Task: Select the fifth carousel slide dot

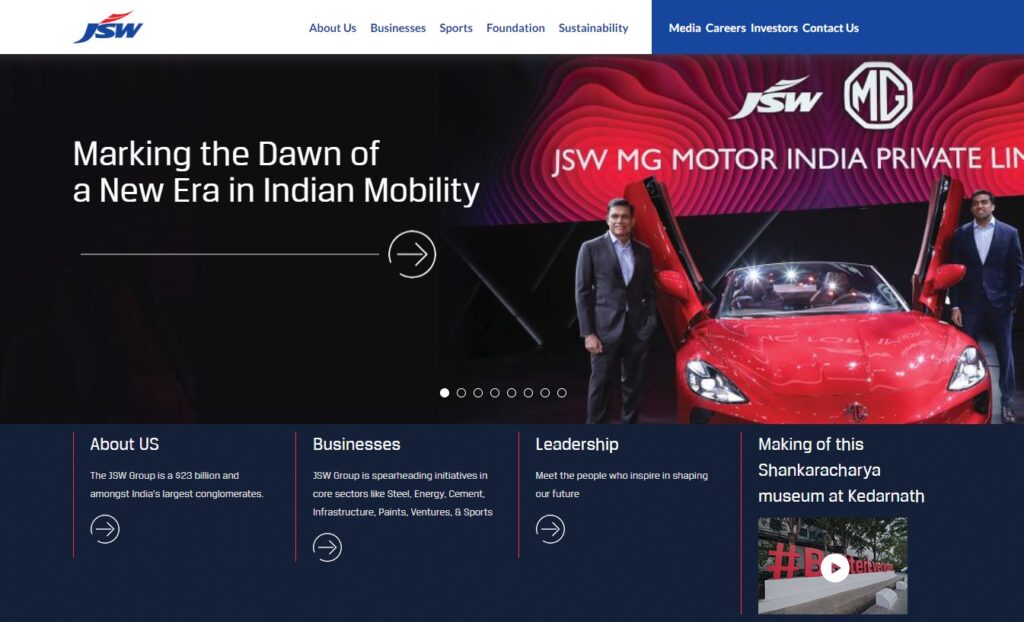Action: [511, 393]
